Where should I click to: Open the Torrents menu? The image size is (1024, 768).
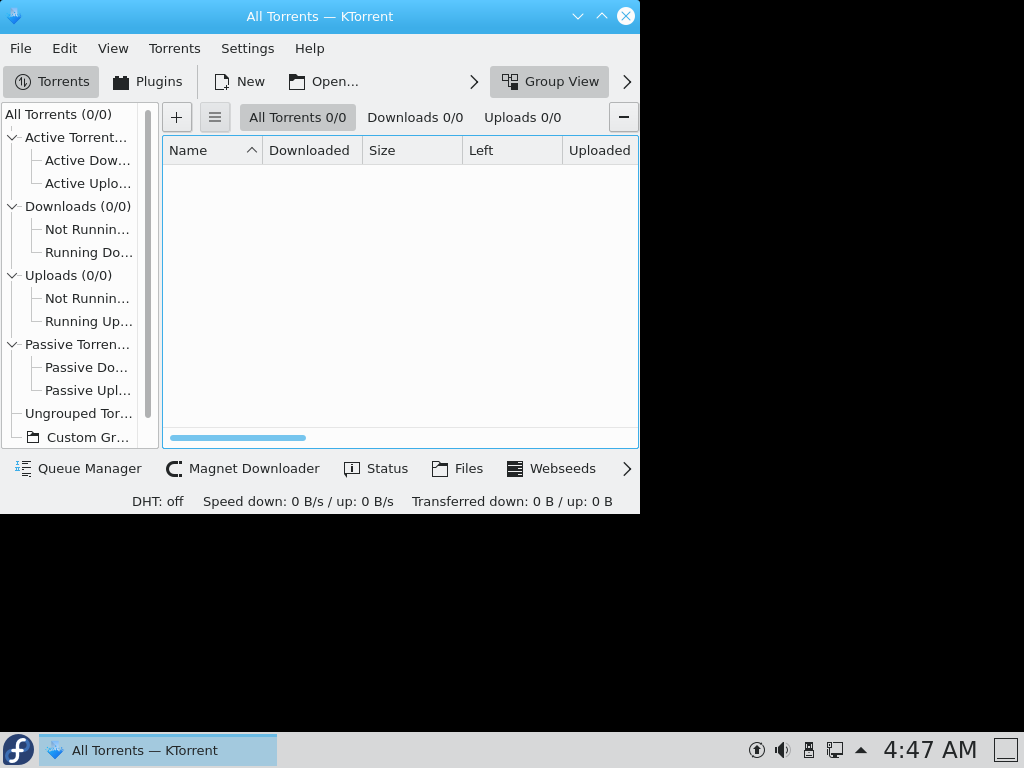click(174, 49)
